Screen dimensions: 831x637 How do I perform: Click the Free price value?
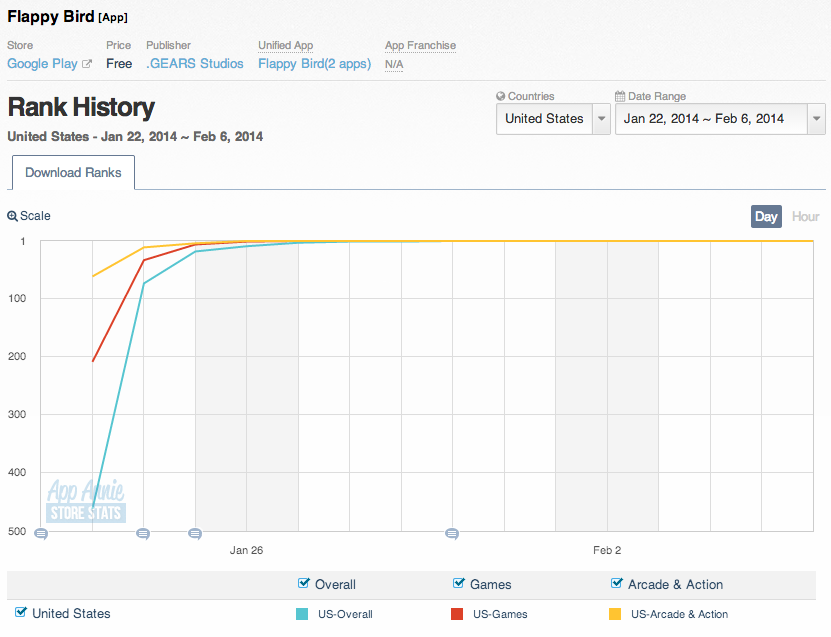119,64
